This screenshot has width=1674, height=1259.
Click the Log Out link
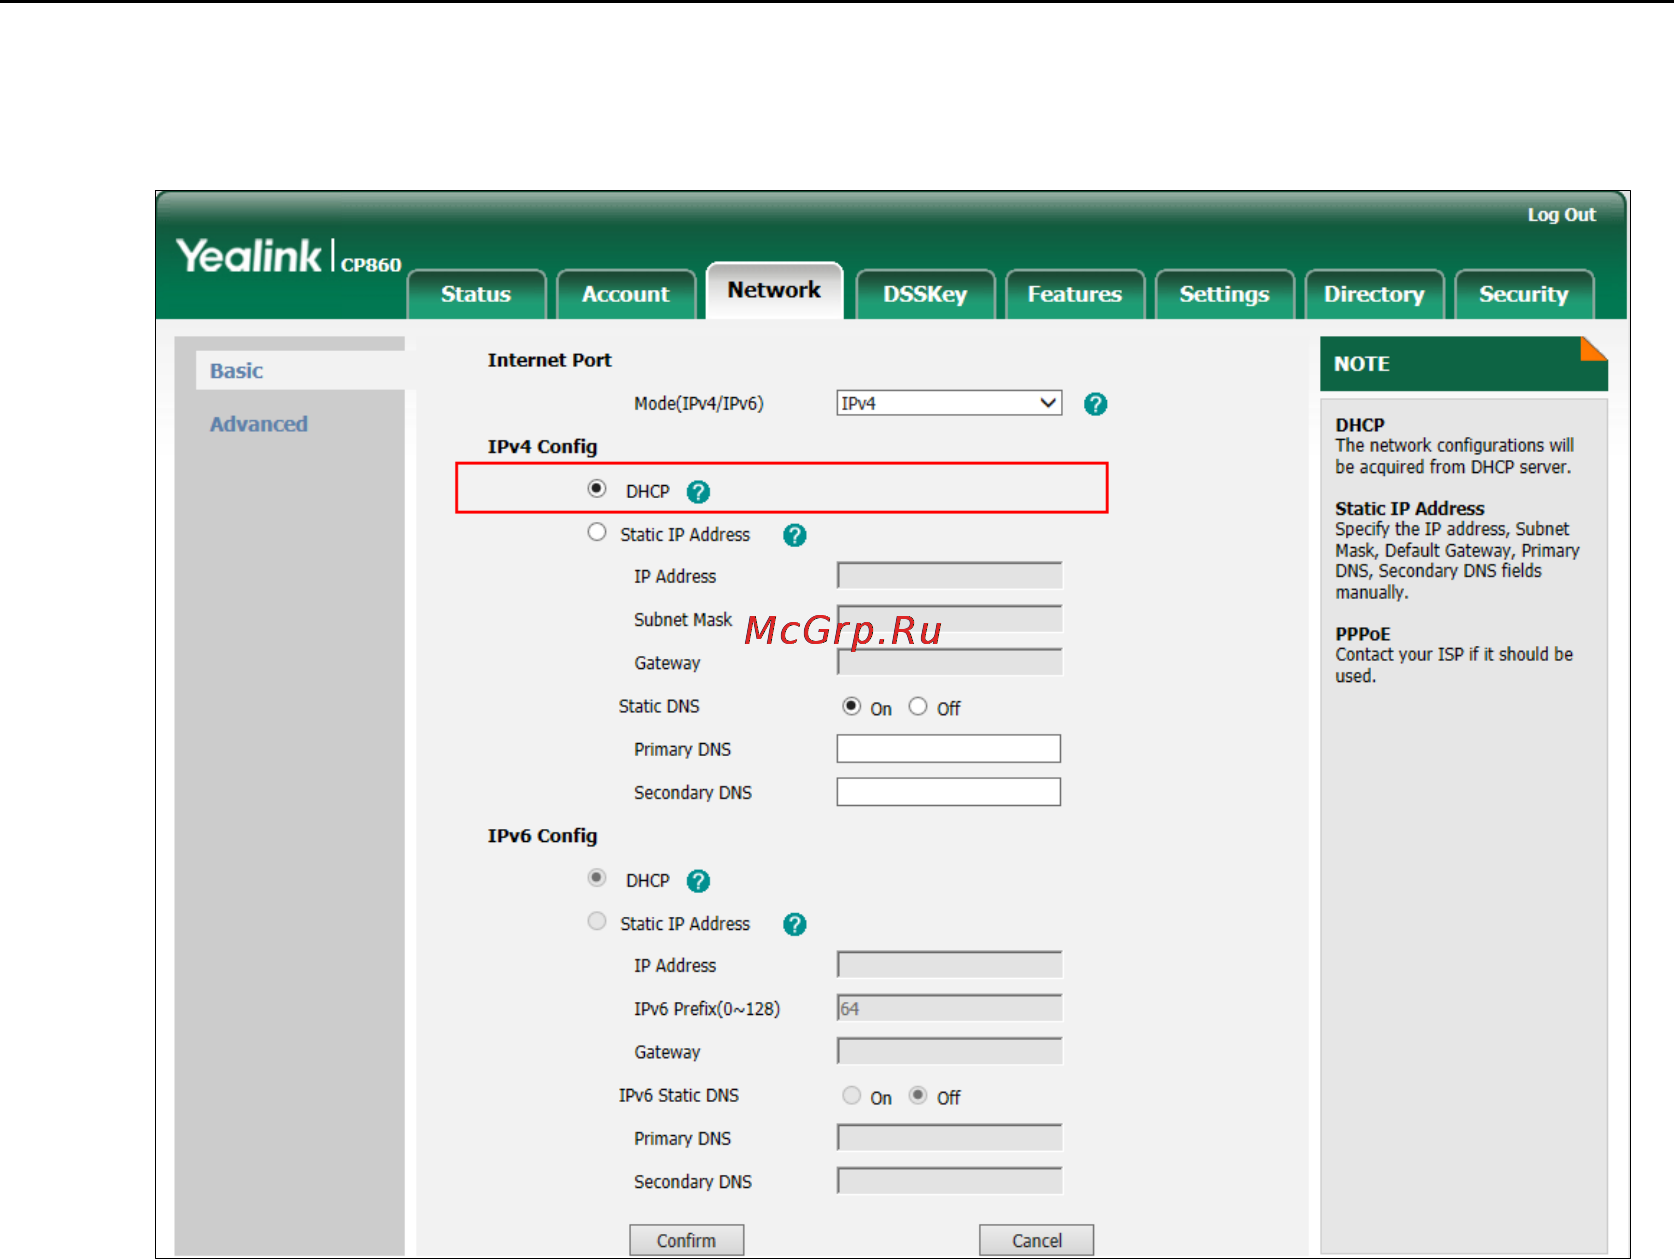click(x=1561, y=215)
